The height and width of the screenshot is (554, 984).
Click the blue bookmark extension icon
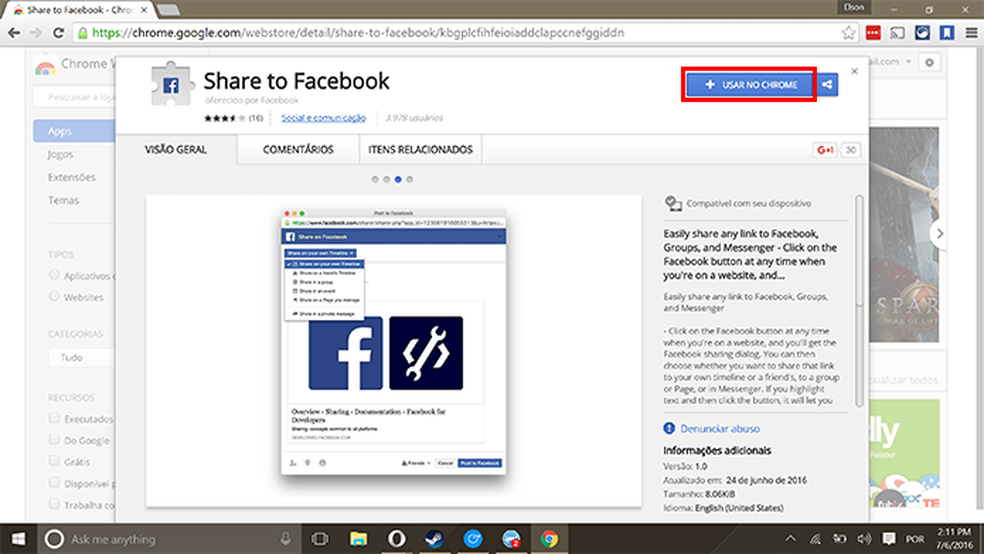click(947, 33)
